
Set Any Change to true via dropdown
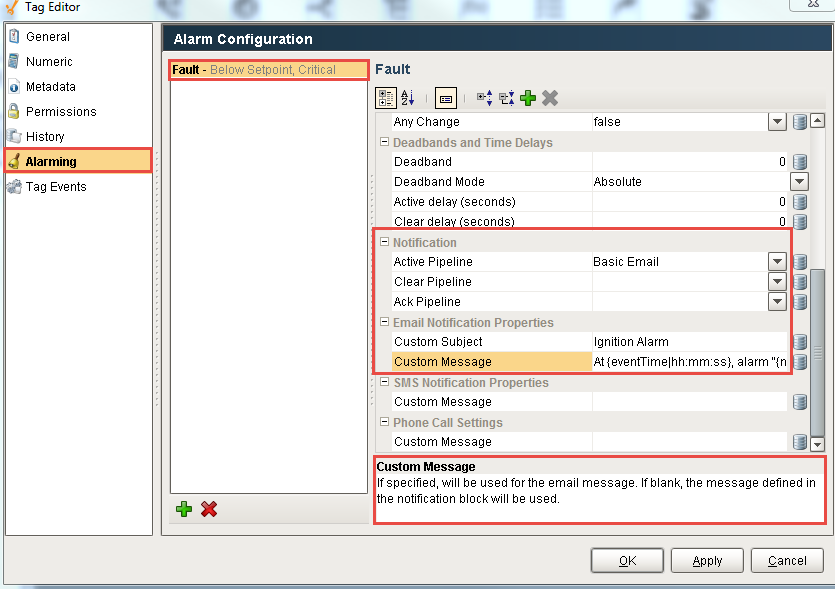point(777,121)
